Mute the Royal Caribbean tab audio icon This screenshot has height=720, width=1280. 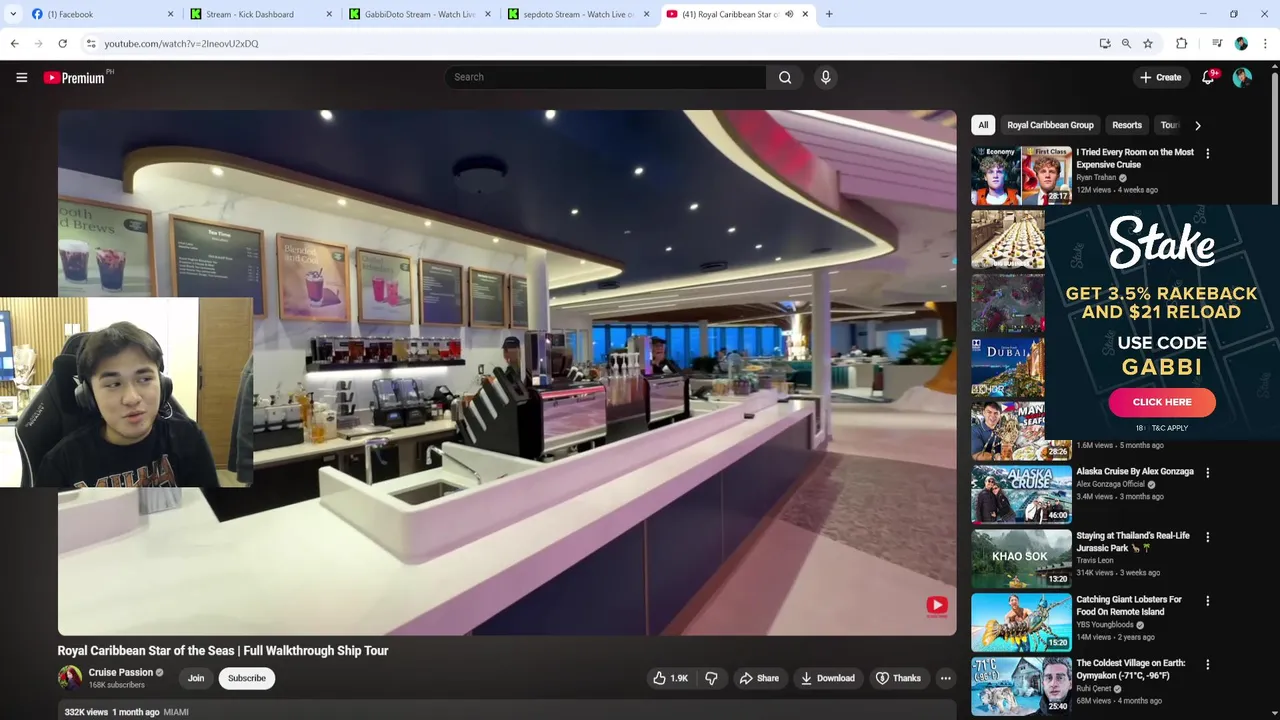pyautogui.click(x=789, y=14)
